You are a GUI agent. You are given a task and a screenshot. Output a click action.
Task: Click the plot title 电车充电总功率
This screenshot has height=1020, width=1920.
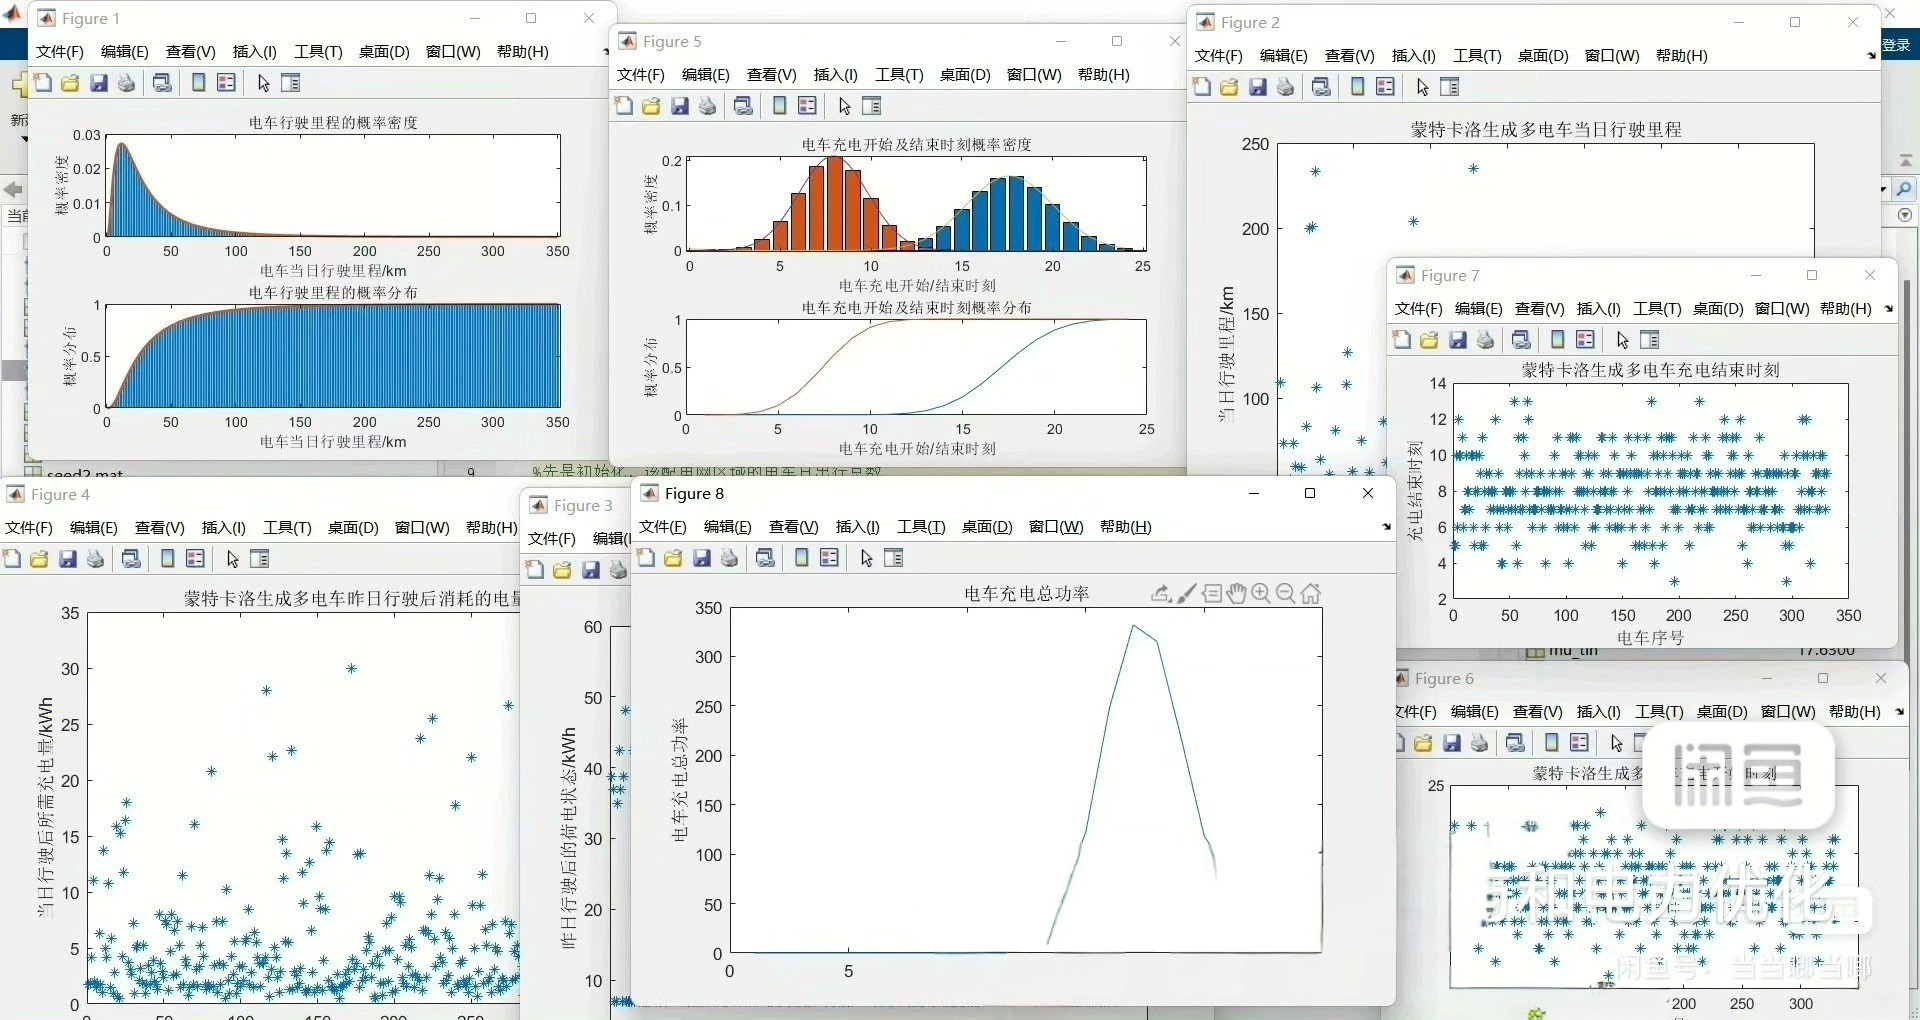click(1027, 594)
